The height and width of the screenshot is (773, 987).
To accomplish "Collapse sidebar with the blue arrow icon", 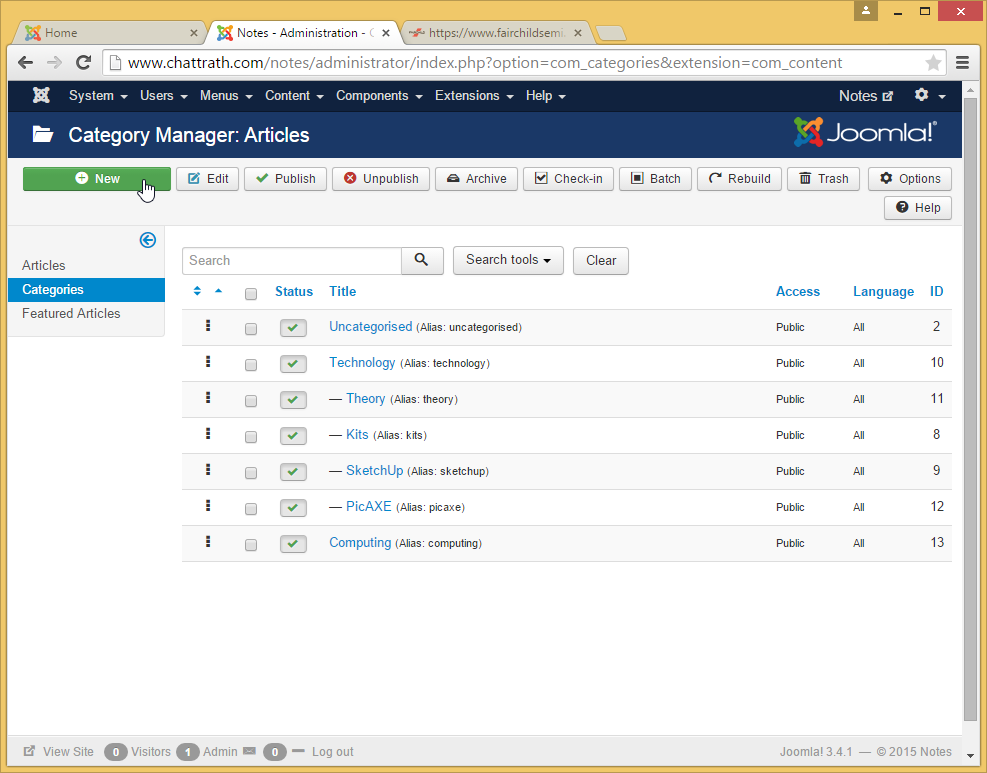I will [x=148, y=240].
